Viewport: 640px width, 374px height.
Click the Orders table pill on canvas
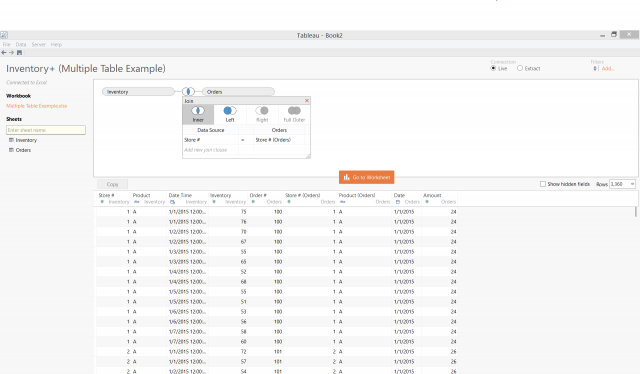[238, 91]
